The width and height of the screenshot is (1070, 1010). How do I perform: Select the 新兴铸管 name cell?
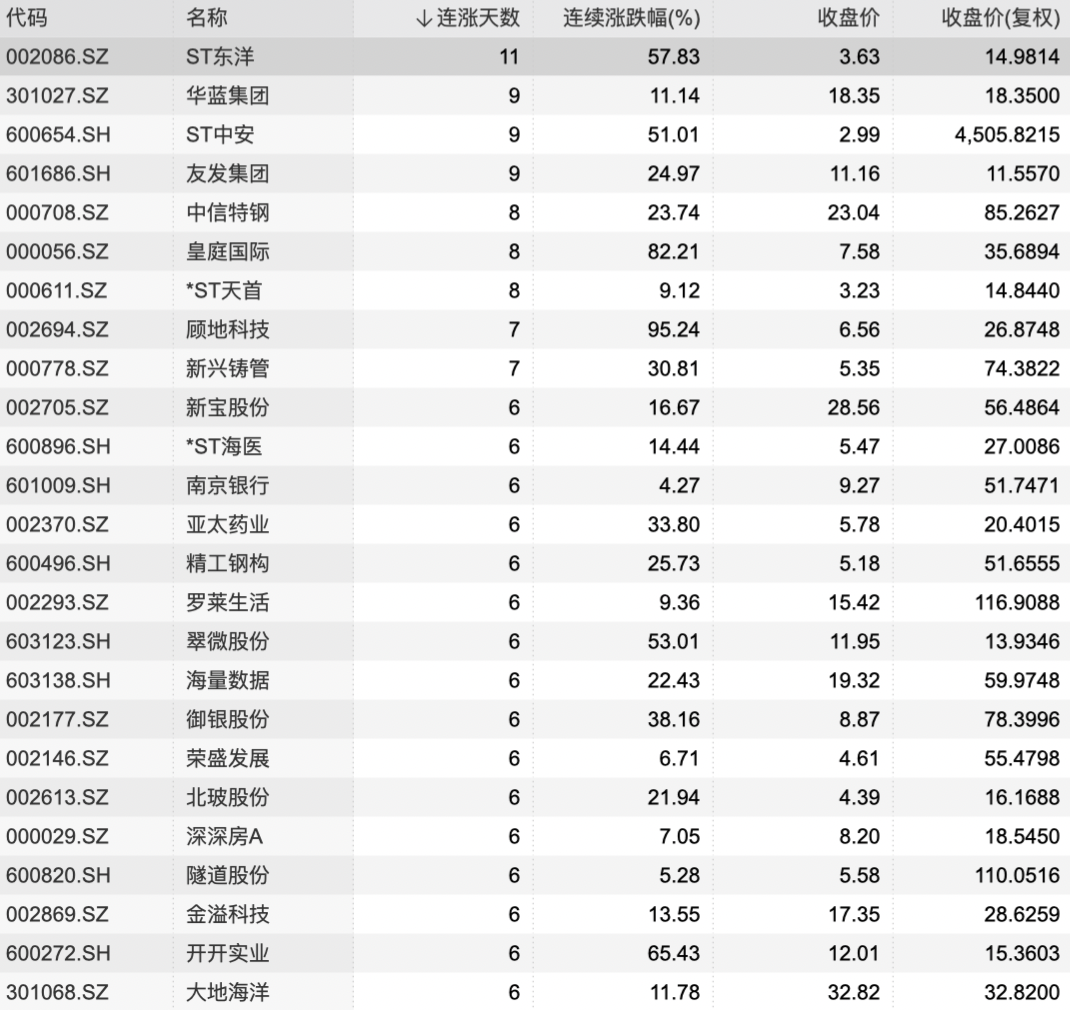point(227,368)
